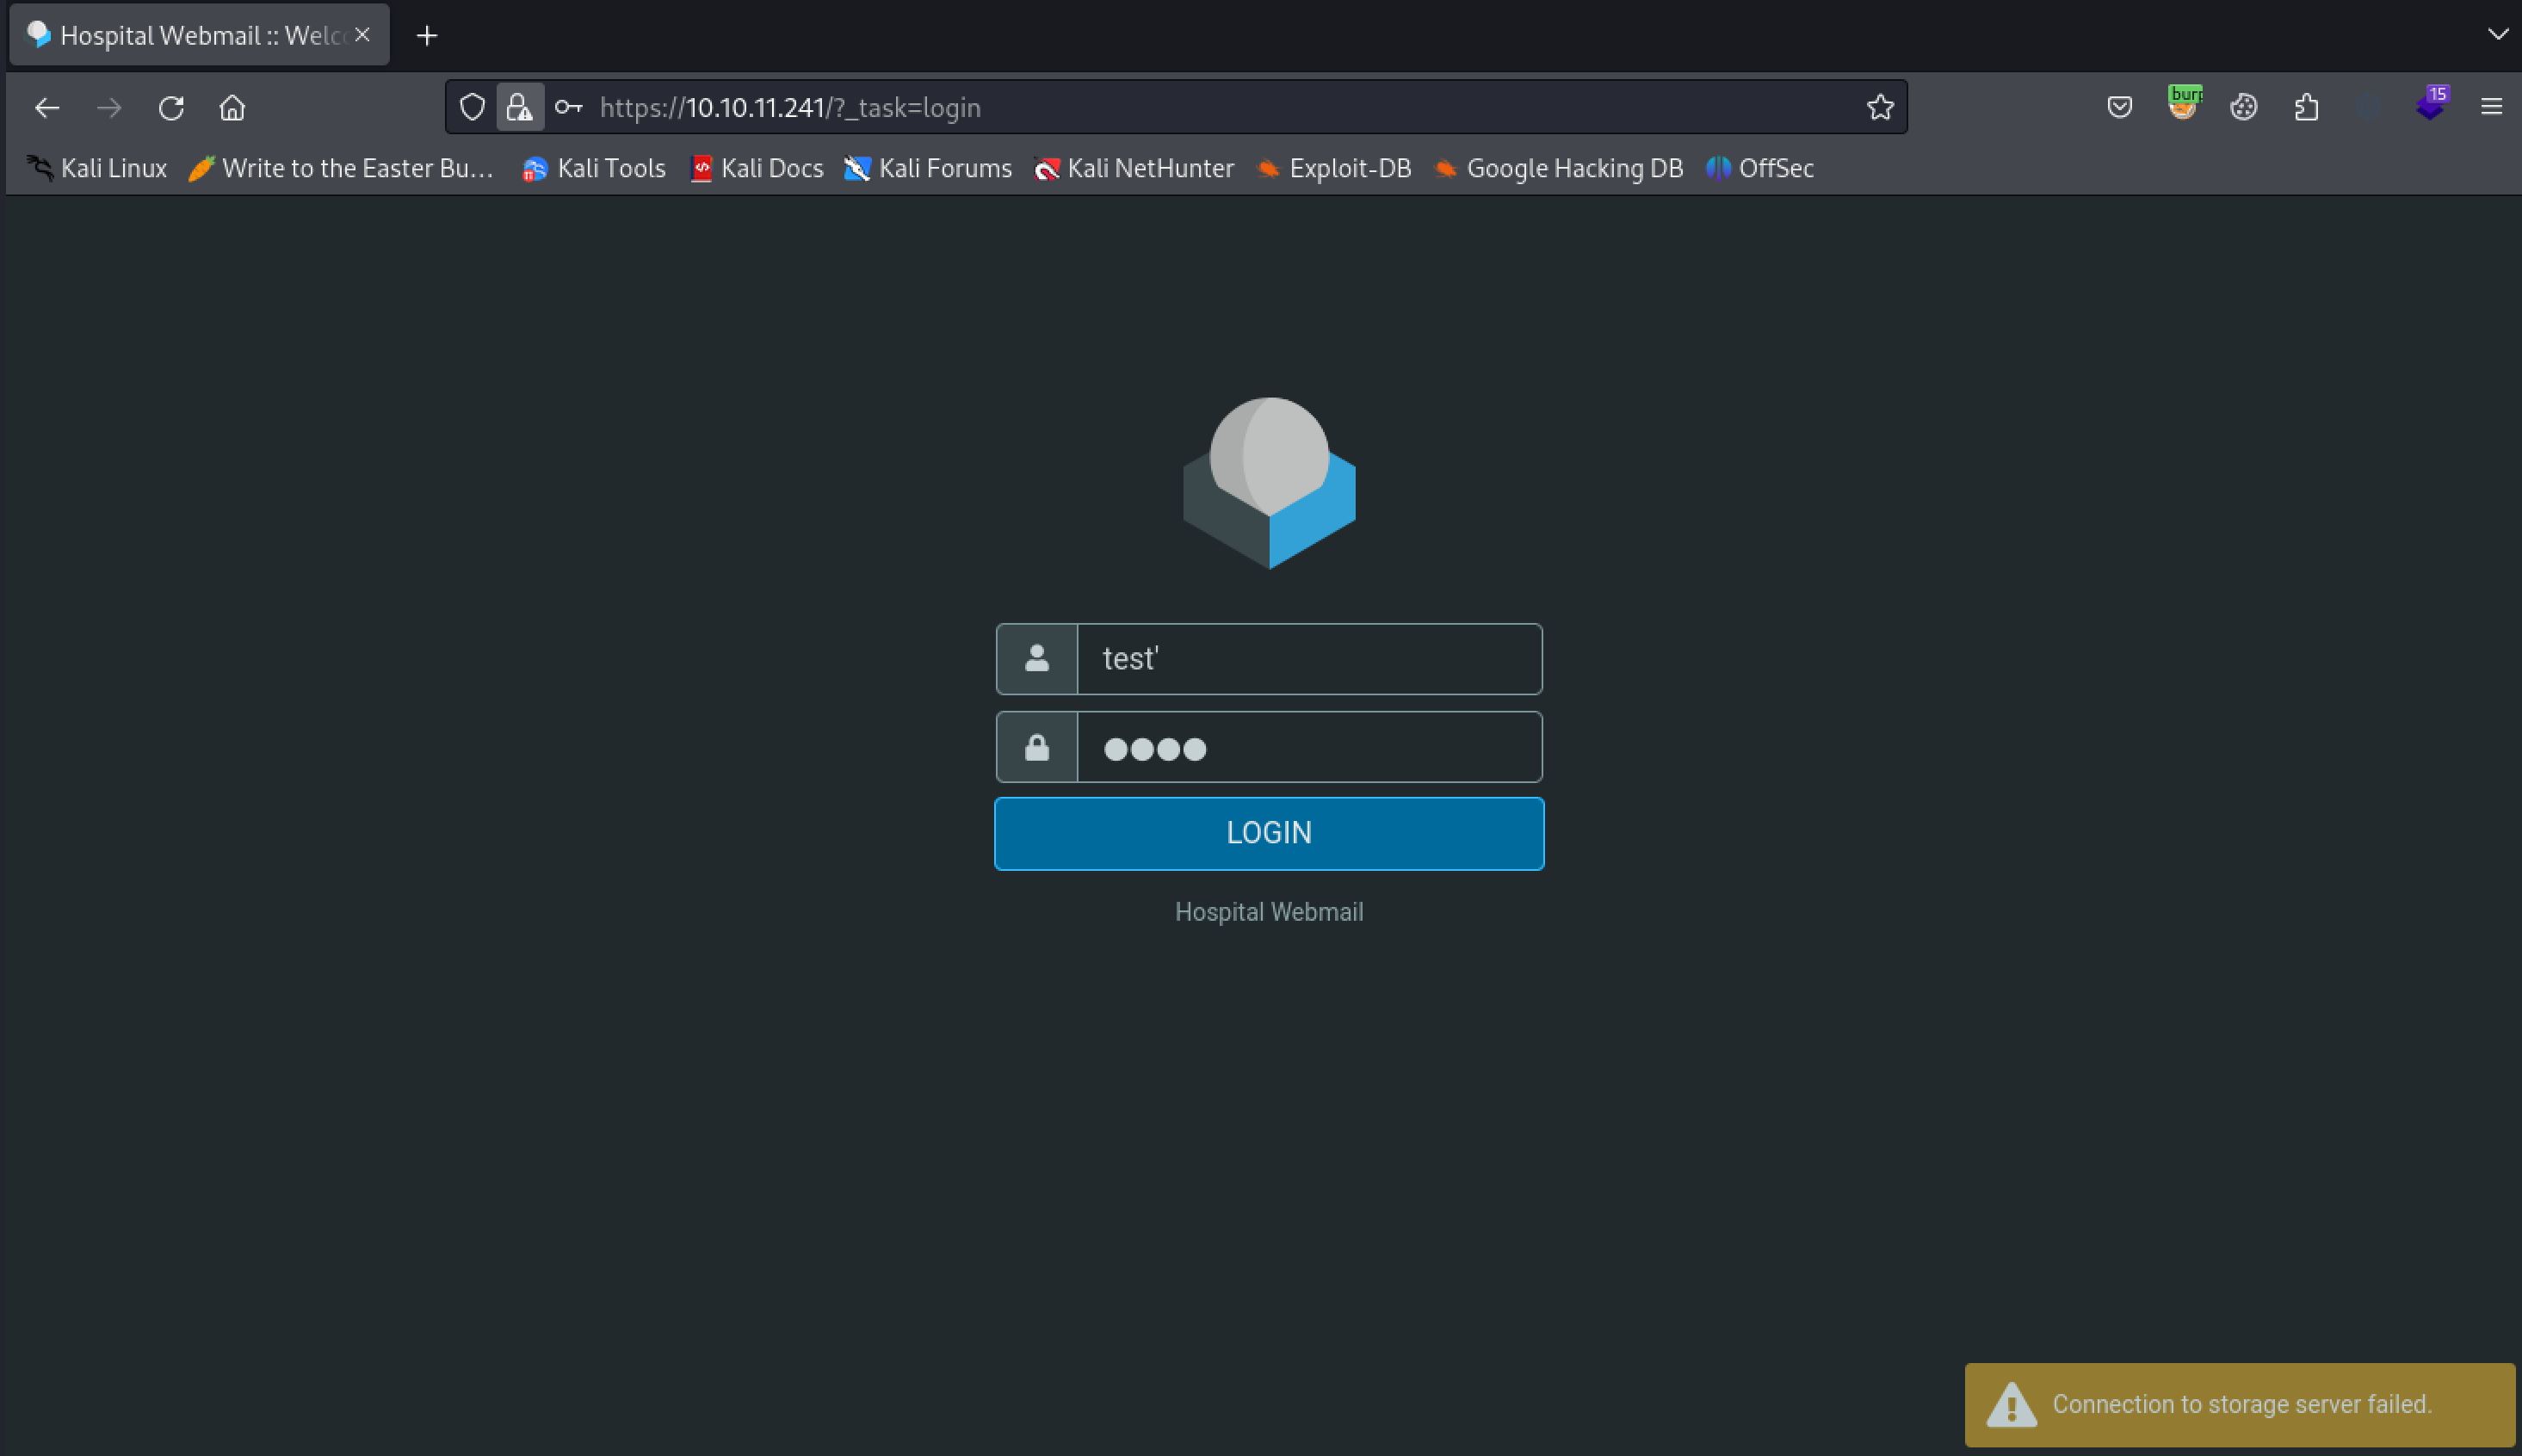The image size is (2522, 1456).
Task: Open the Burp Suite extension icon
Action: 2183,106
